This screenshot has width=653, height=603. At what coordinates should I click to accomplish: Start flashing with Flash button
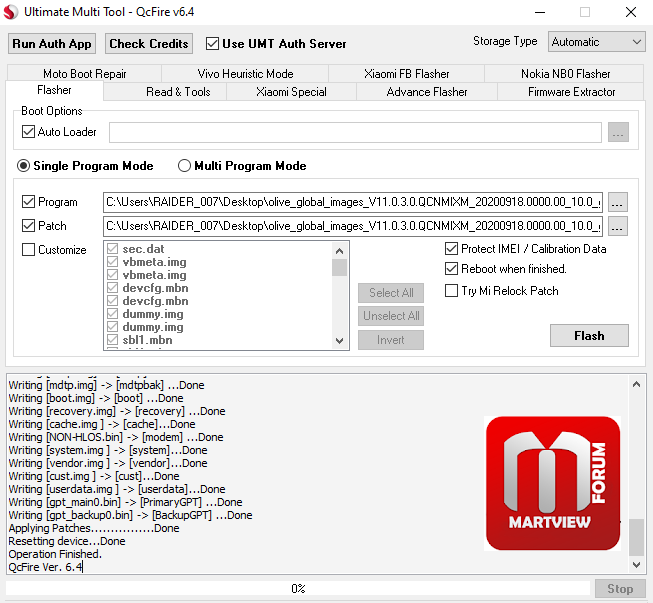coord(589,336)
